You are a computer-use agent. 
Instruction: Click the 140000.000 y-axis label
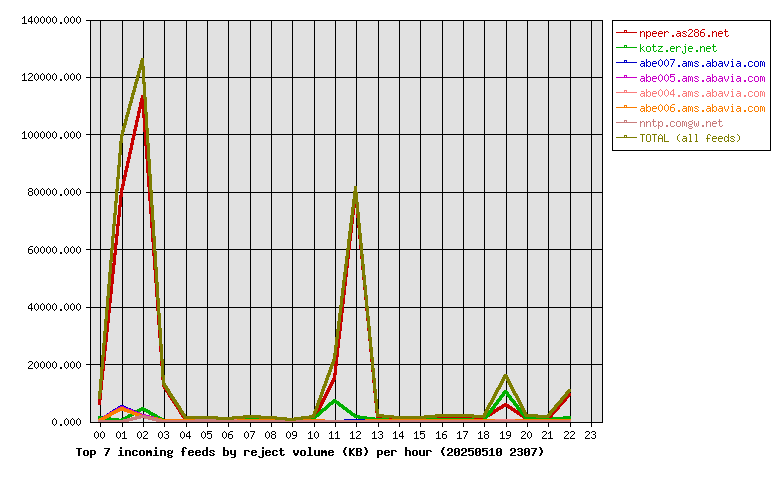[x=51, y=20]
